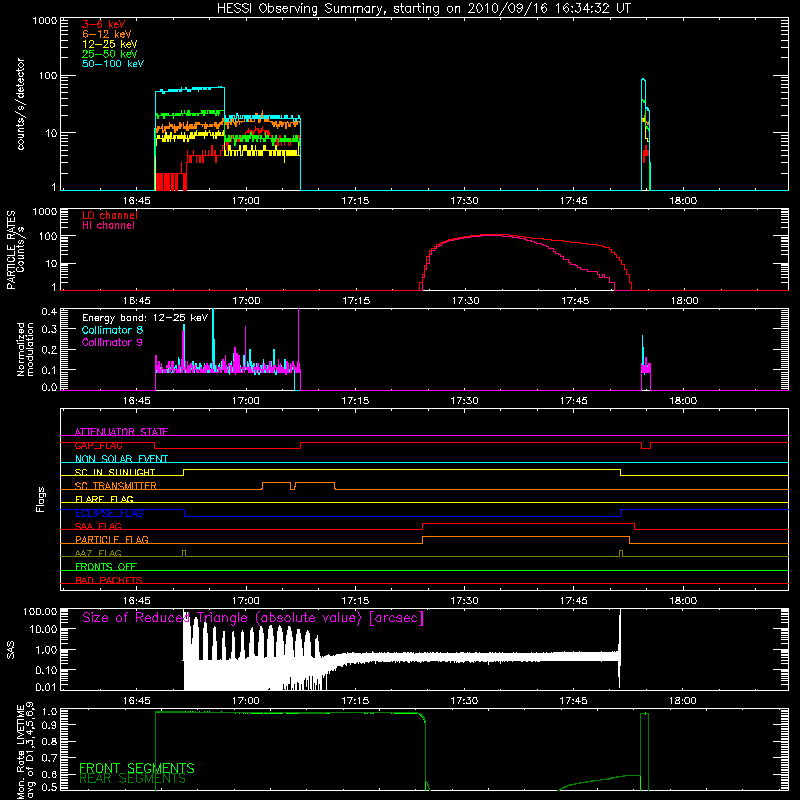The image size is (800, 800).
Task: Click the SAS axis label
Action: coord(11,650)
